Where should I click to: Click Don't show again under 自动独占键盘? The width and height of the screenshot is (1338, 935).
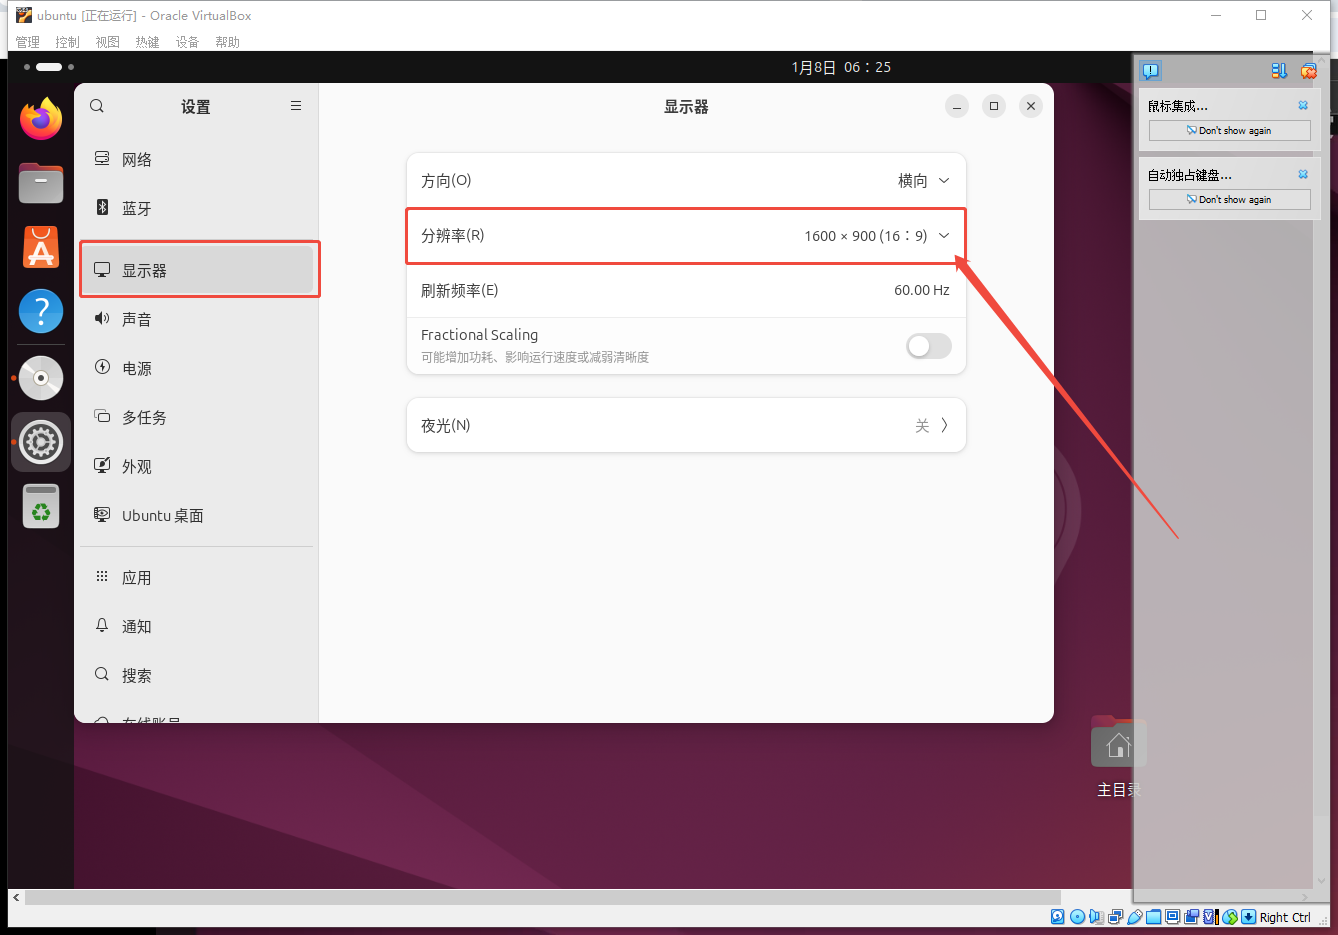point(1229,200)
